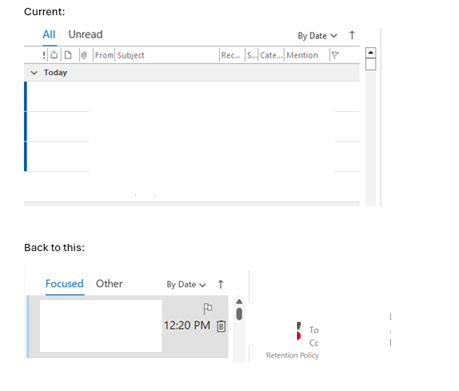459x391 pixels.
Task: Sort by Flag status column icon
Action: pos(335,55)
